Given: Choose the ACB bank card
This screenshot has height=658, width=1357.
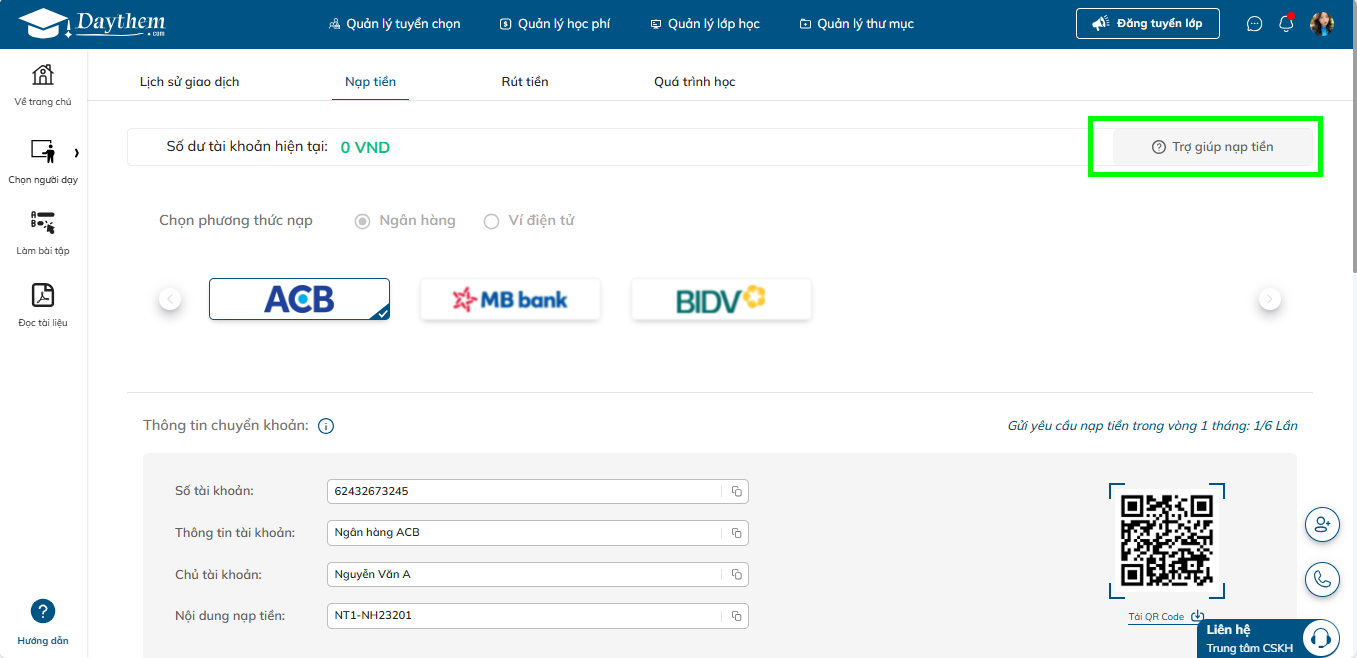Looking at the screenshot, I should pos(299,299).
